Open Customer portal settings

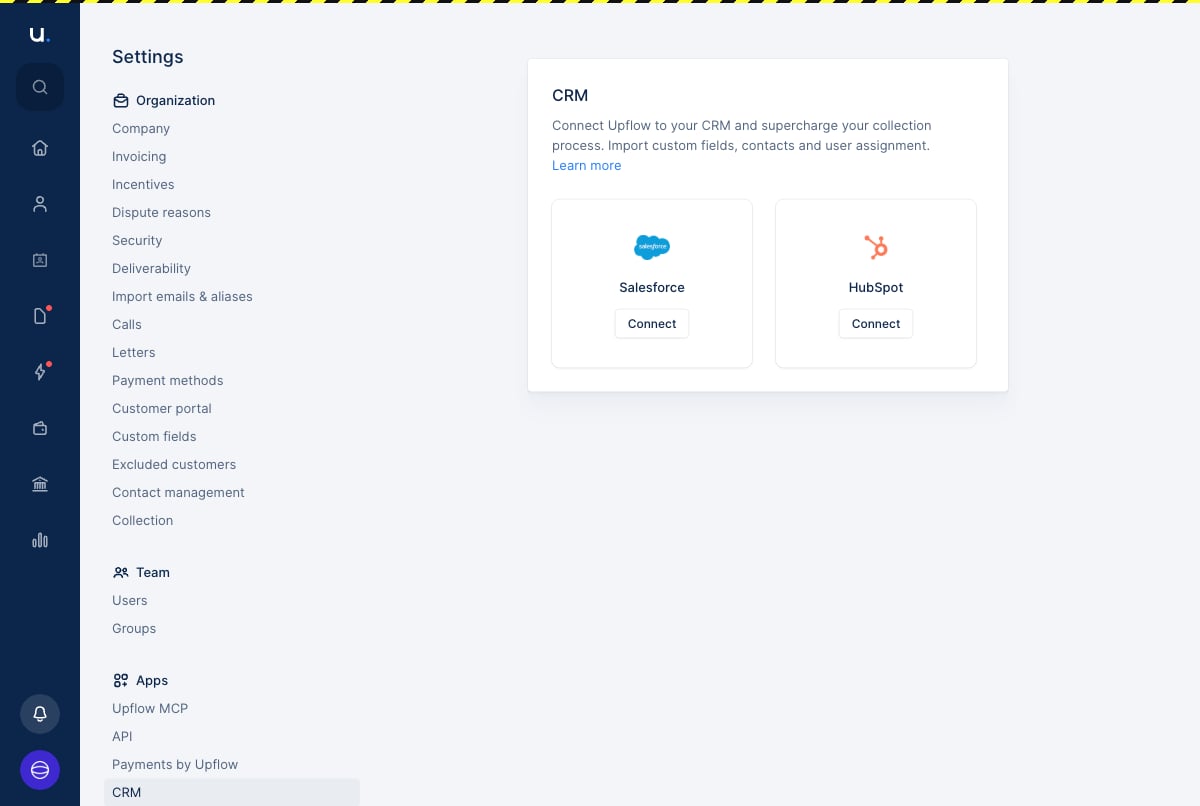pos(162,408)
